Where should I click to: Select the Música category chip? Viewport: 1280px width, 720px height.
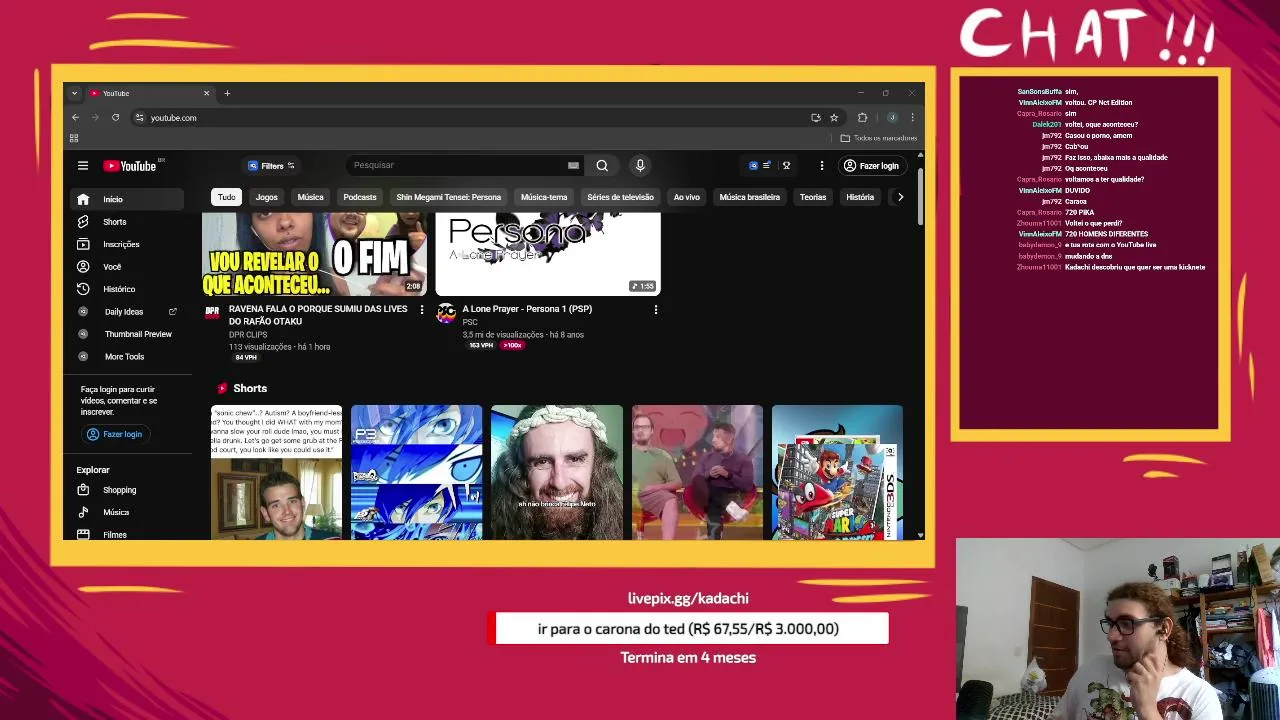(310, 197)
